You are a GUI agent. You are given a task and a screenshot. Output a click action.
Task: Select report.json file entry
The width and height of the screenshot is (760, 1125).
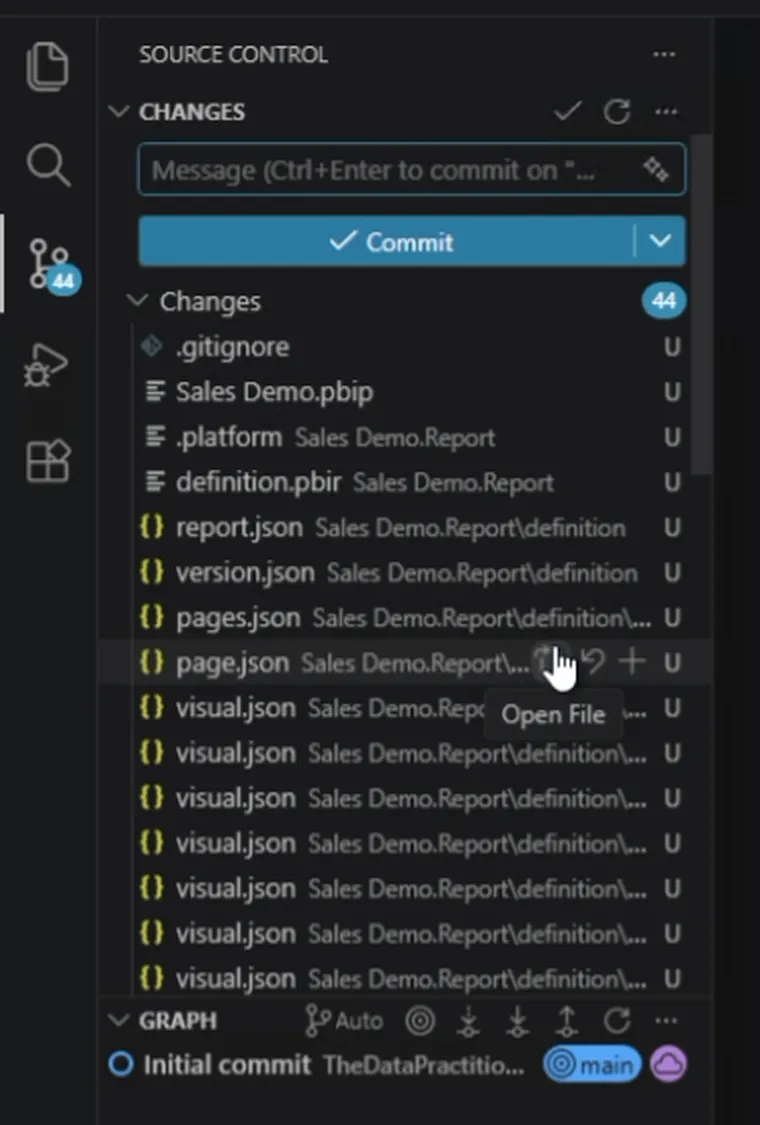[406, 528]
